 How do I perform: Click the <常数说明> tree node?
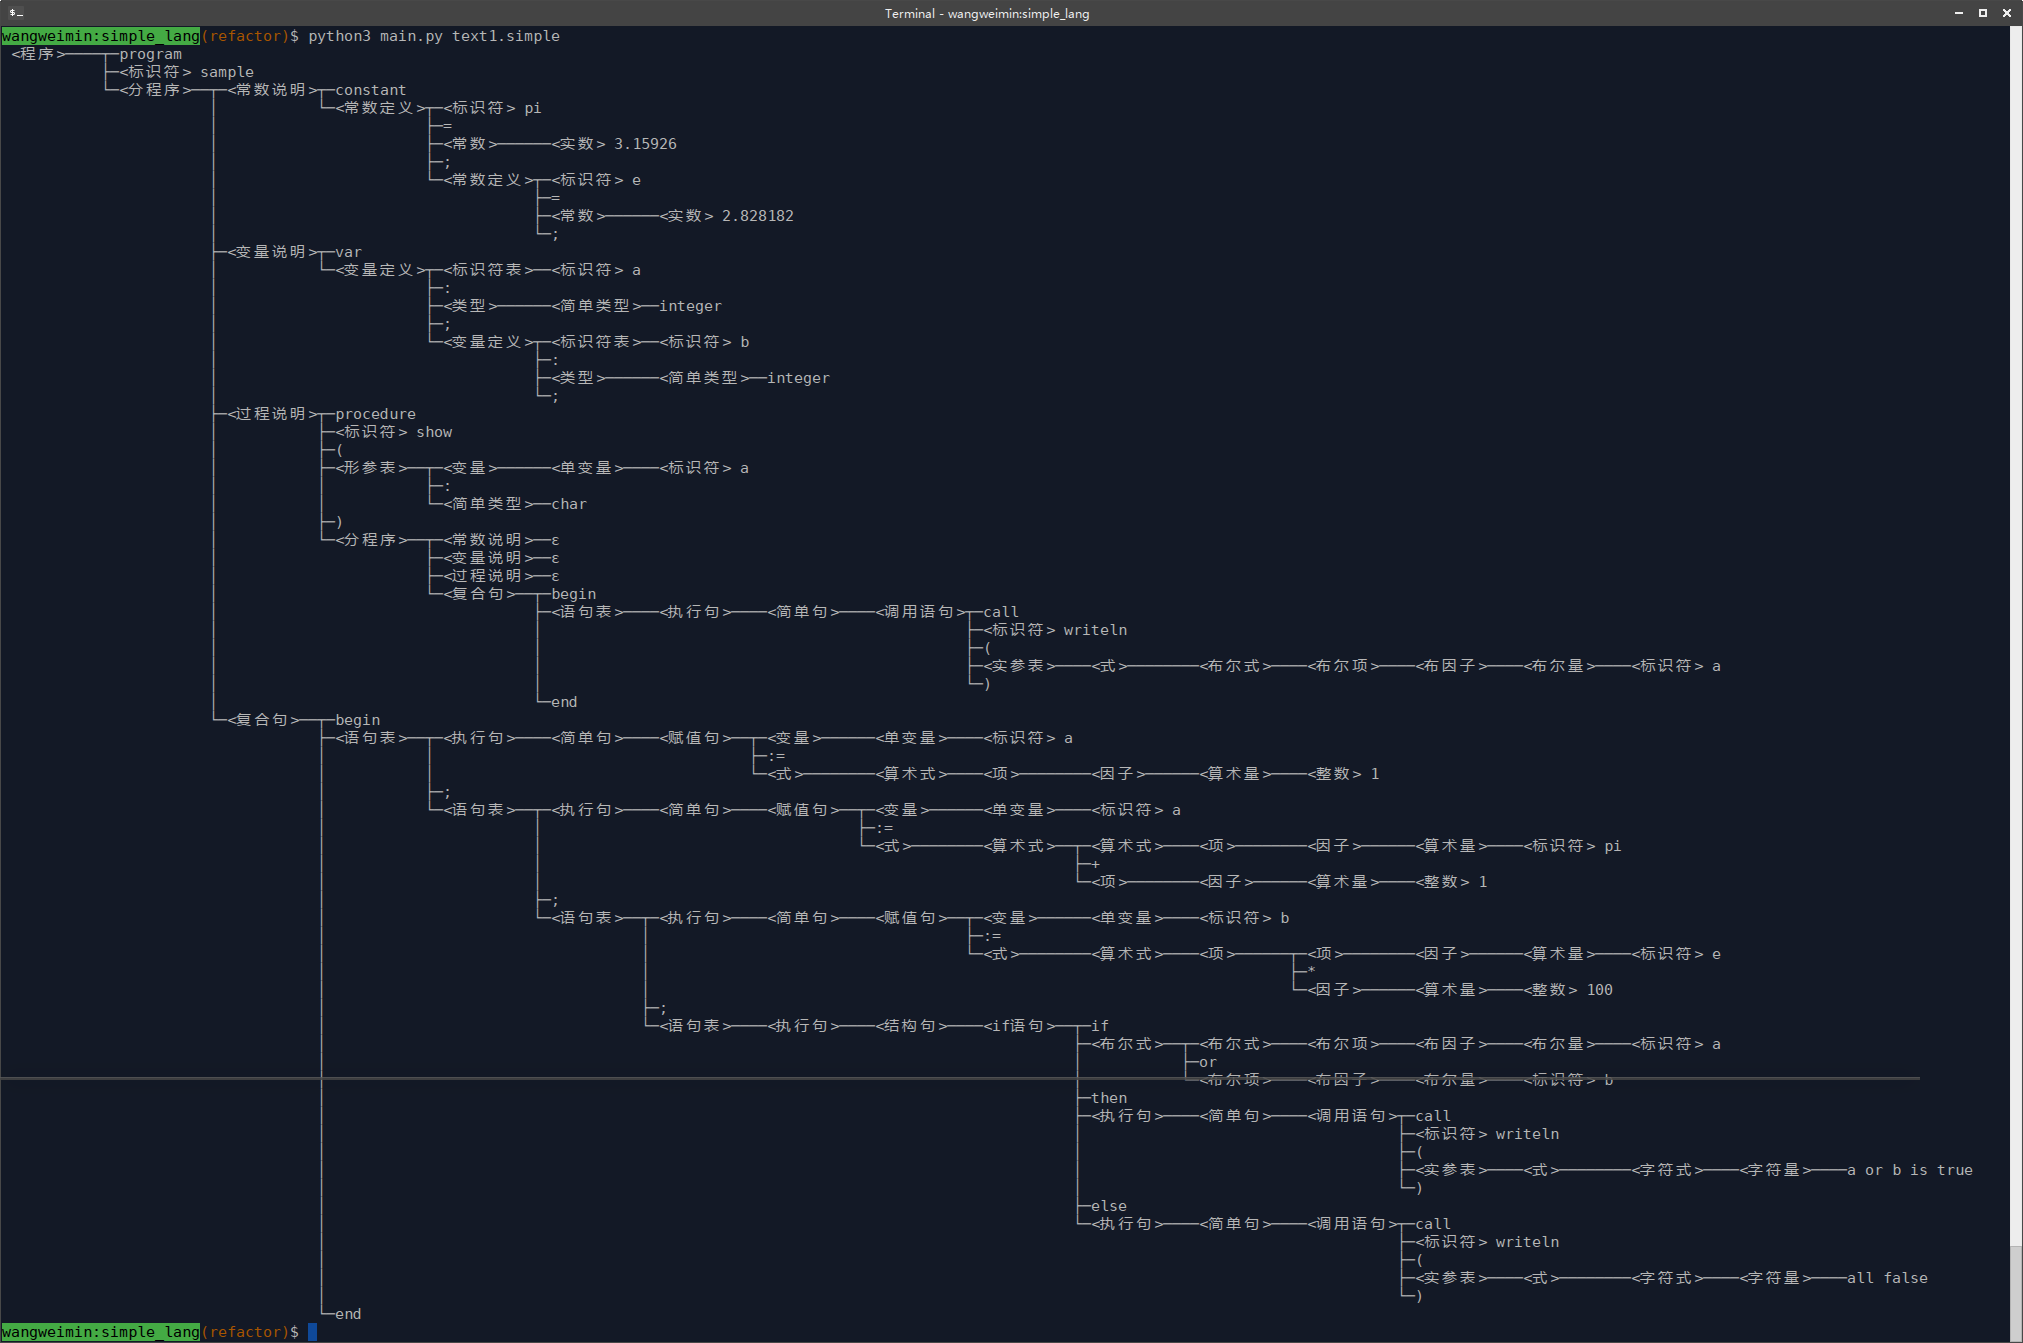pyautogui.click(x=272, y=90)
